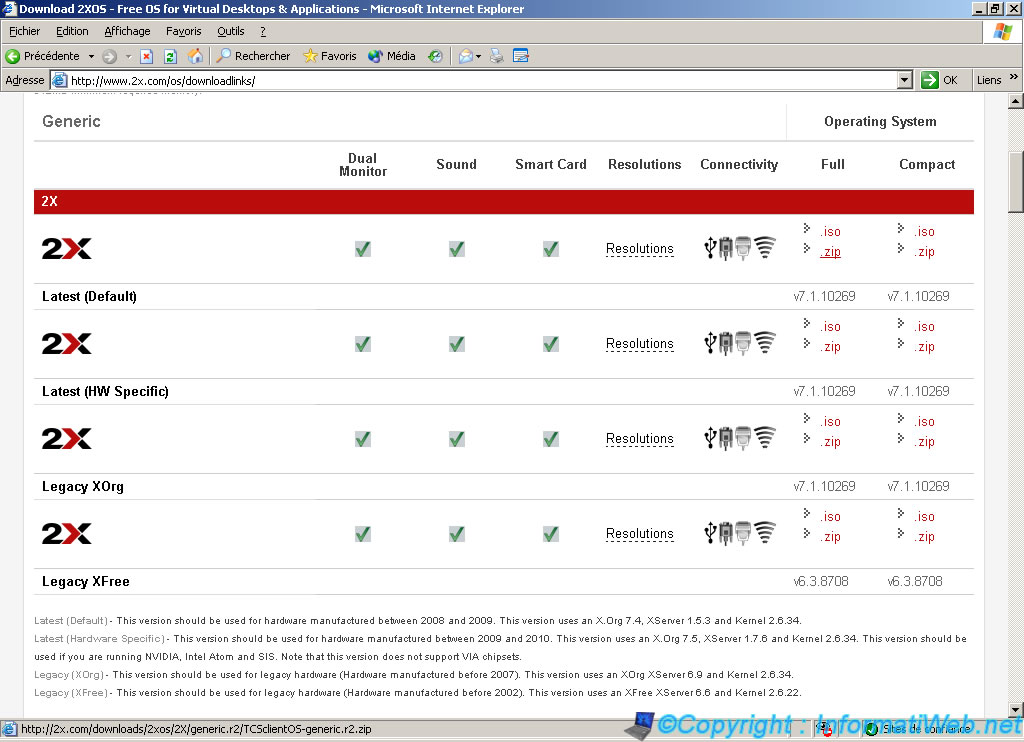Open Resolutions link in Latest (Default) row
The height and width of the screenshot is (742, 1024).
pyautogui.click(x=639, y=249)
